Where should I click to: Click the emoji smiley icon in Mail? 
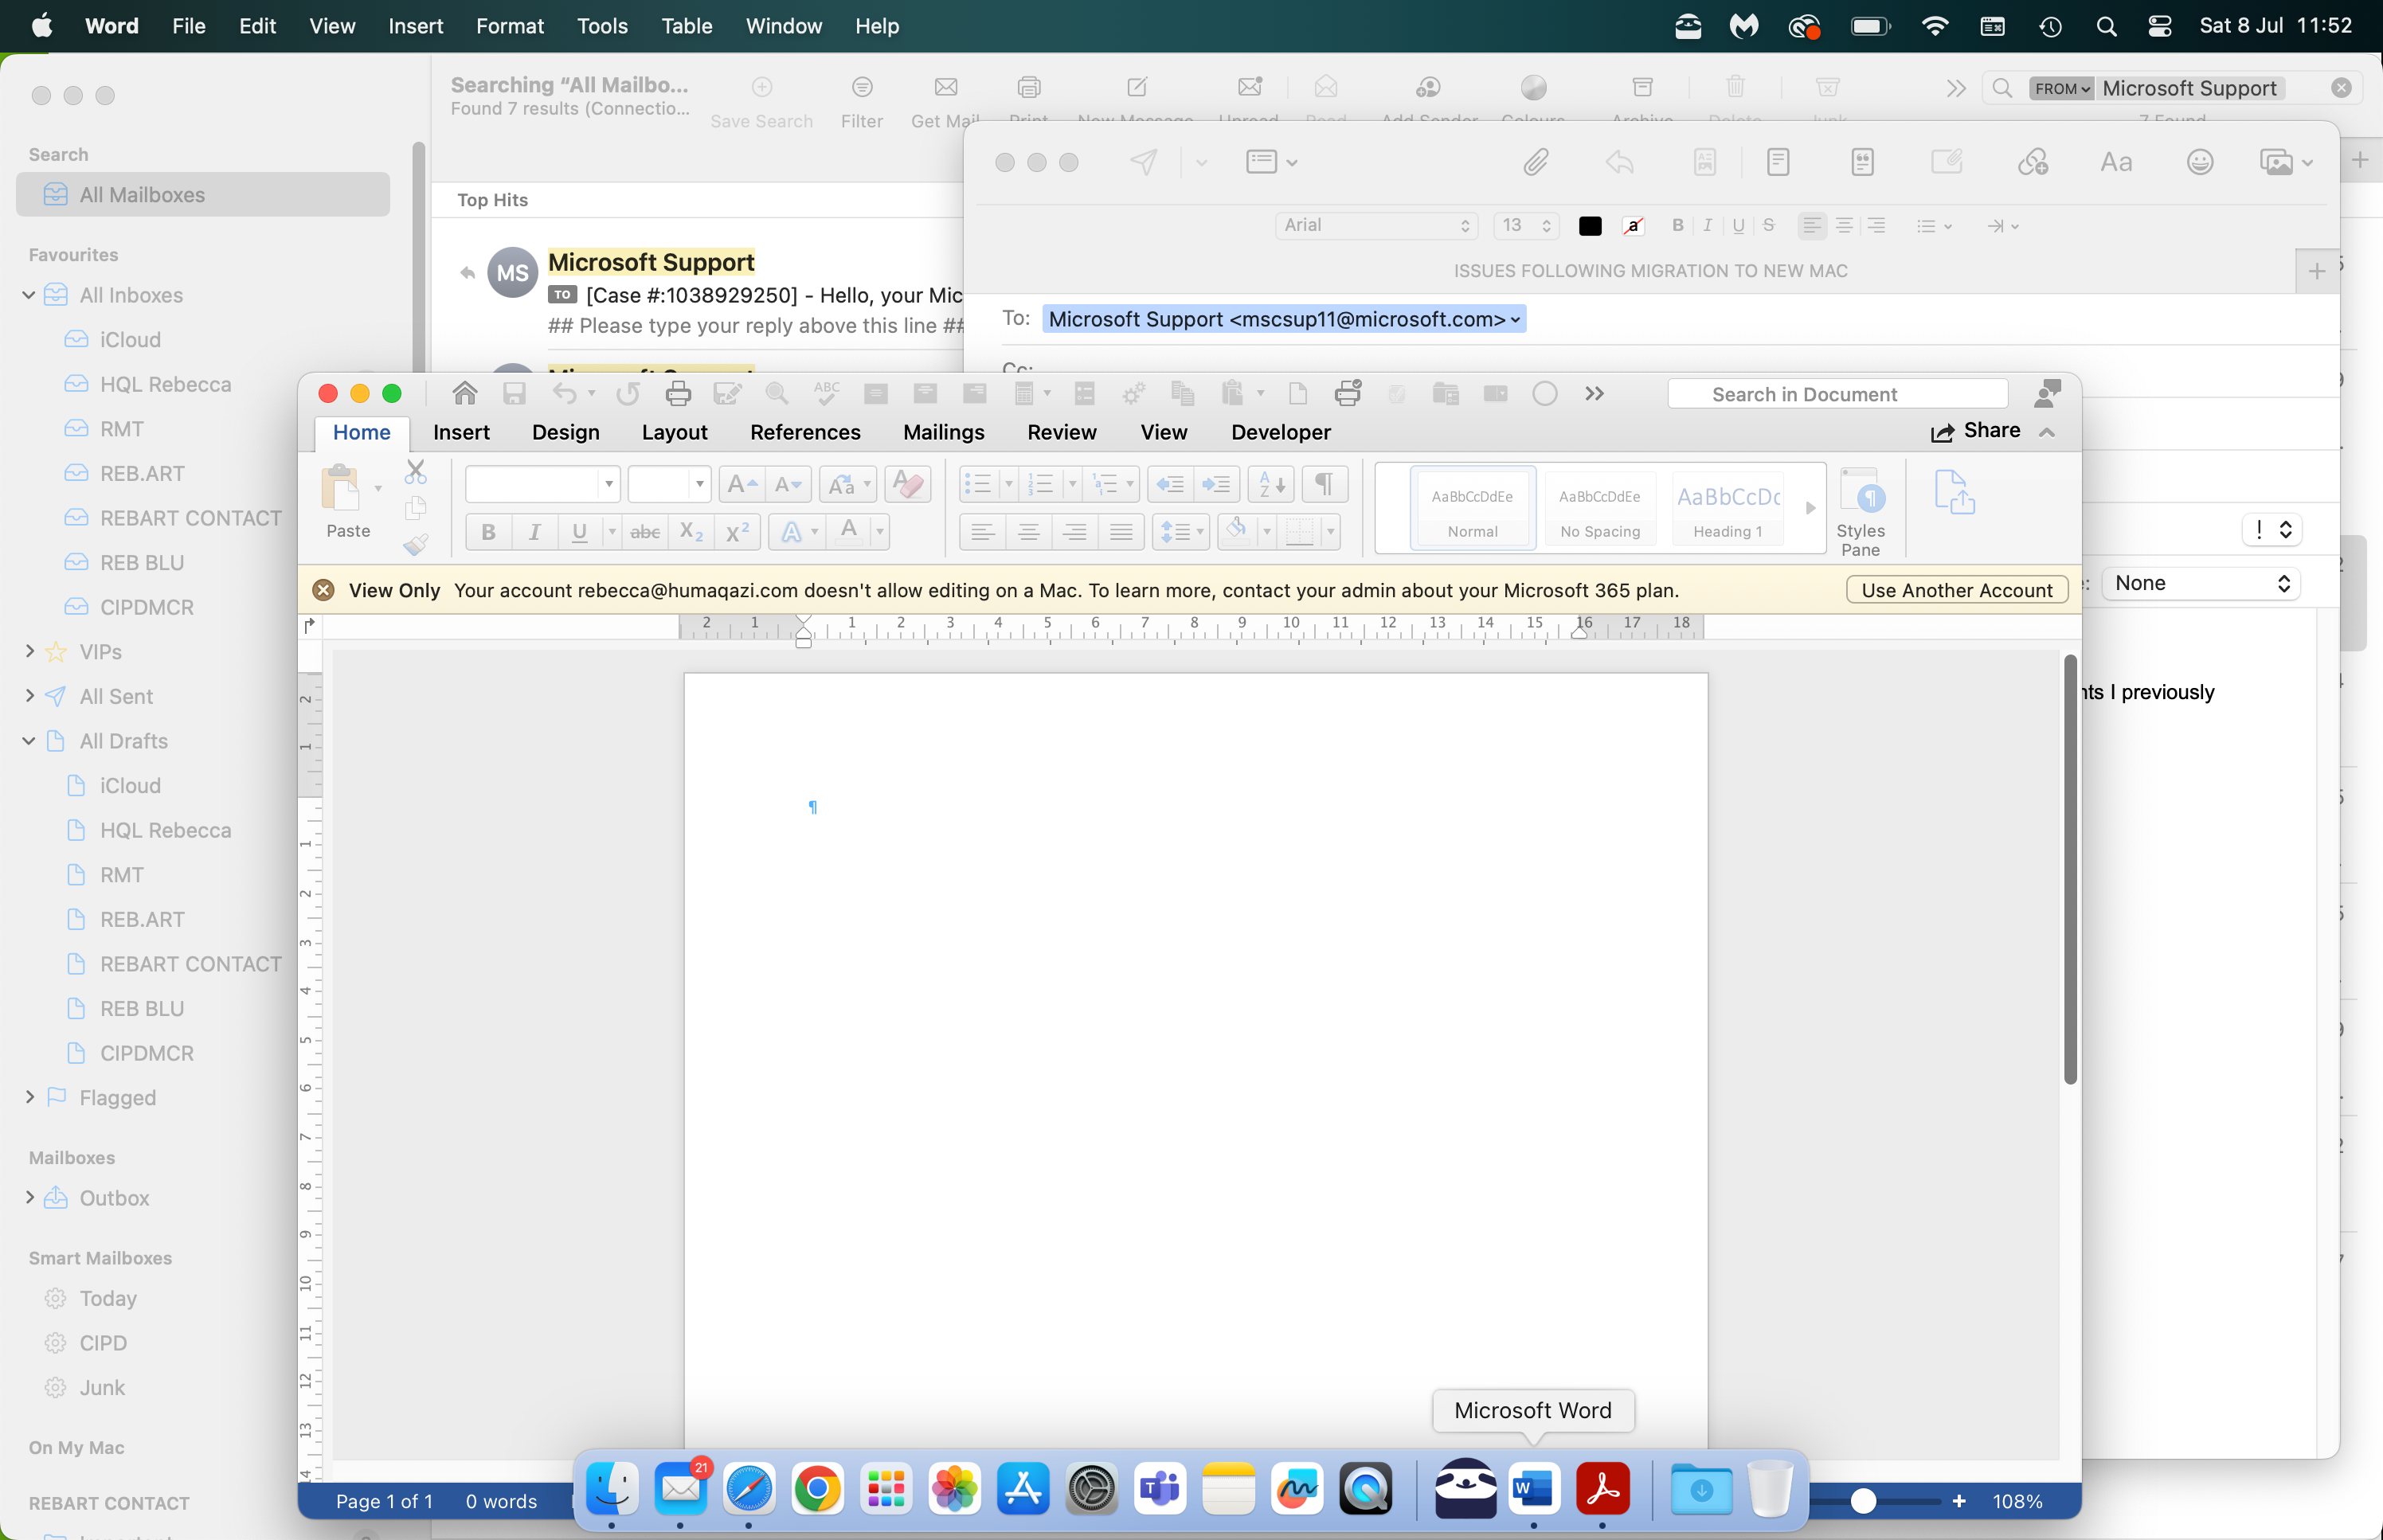2199,162
